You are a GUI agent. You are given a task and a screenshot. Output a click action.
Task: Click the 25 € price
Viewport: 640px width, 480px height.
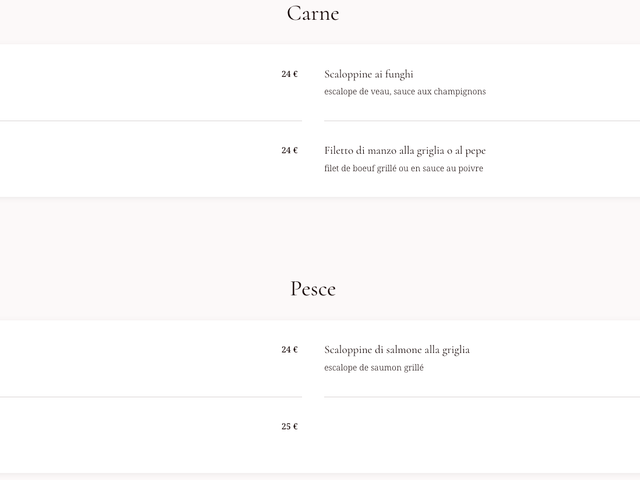click(289, 427)
